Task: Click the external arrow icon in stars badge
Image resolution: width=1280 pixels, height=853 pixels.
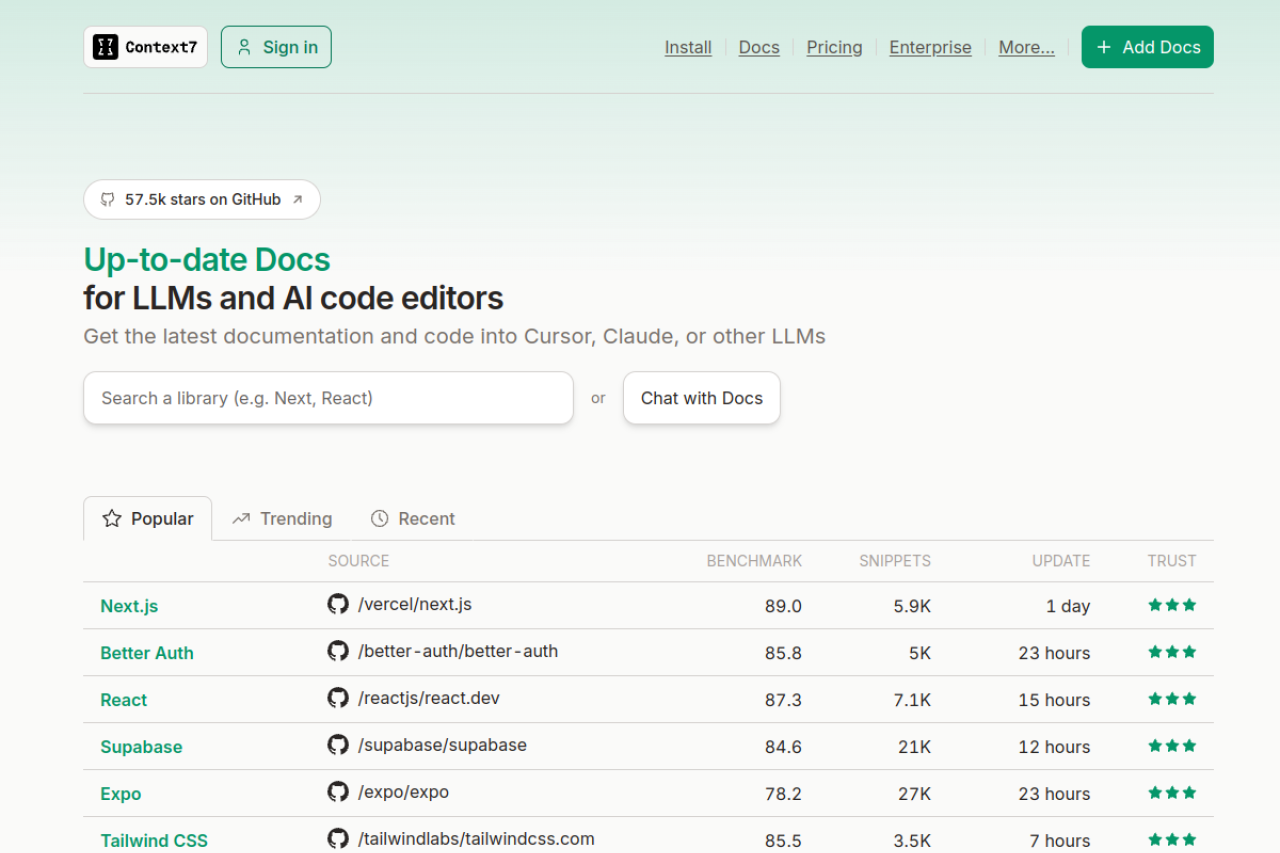Action: (297, 200)
